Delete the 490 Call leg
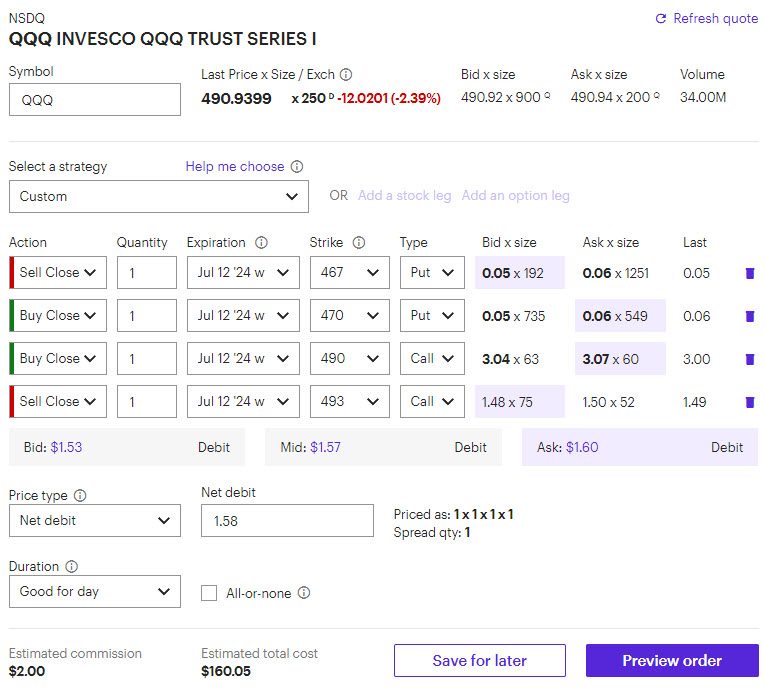 (x=750, y=359)
